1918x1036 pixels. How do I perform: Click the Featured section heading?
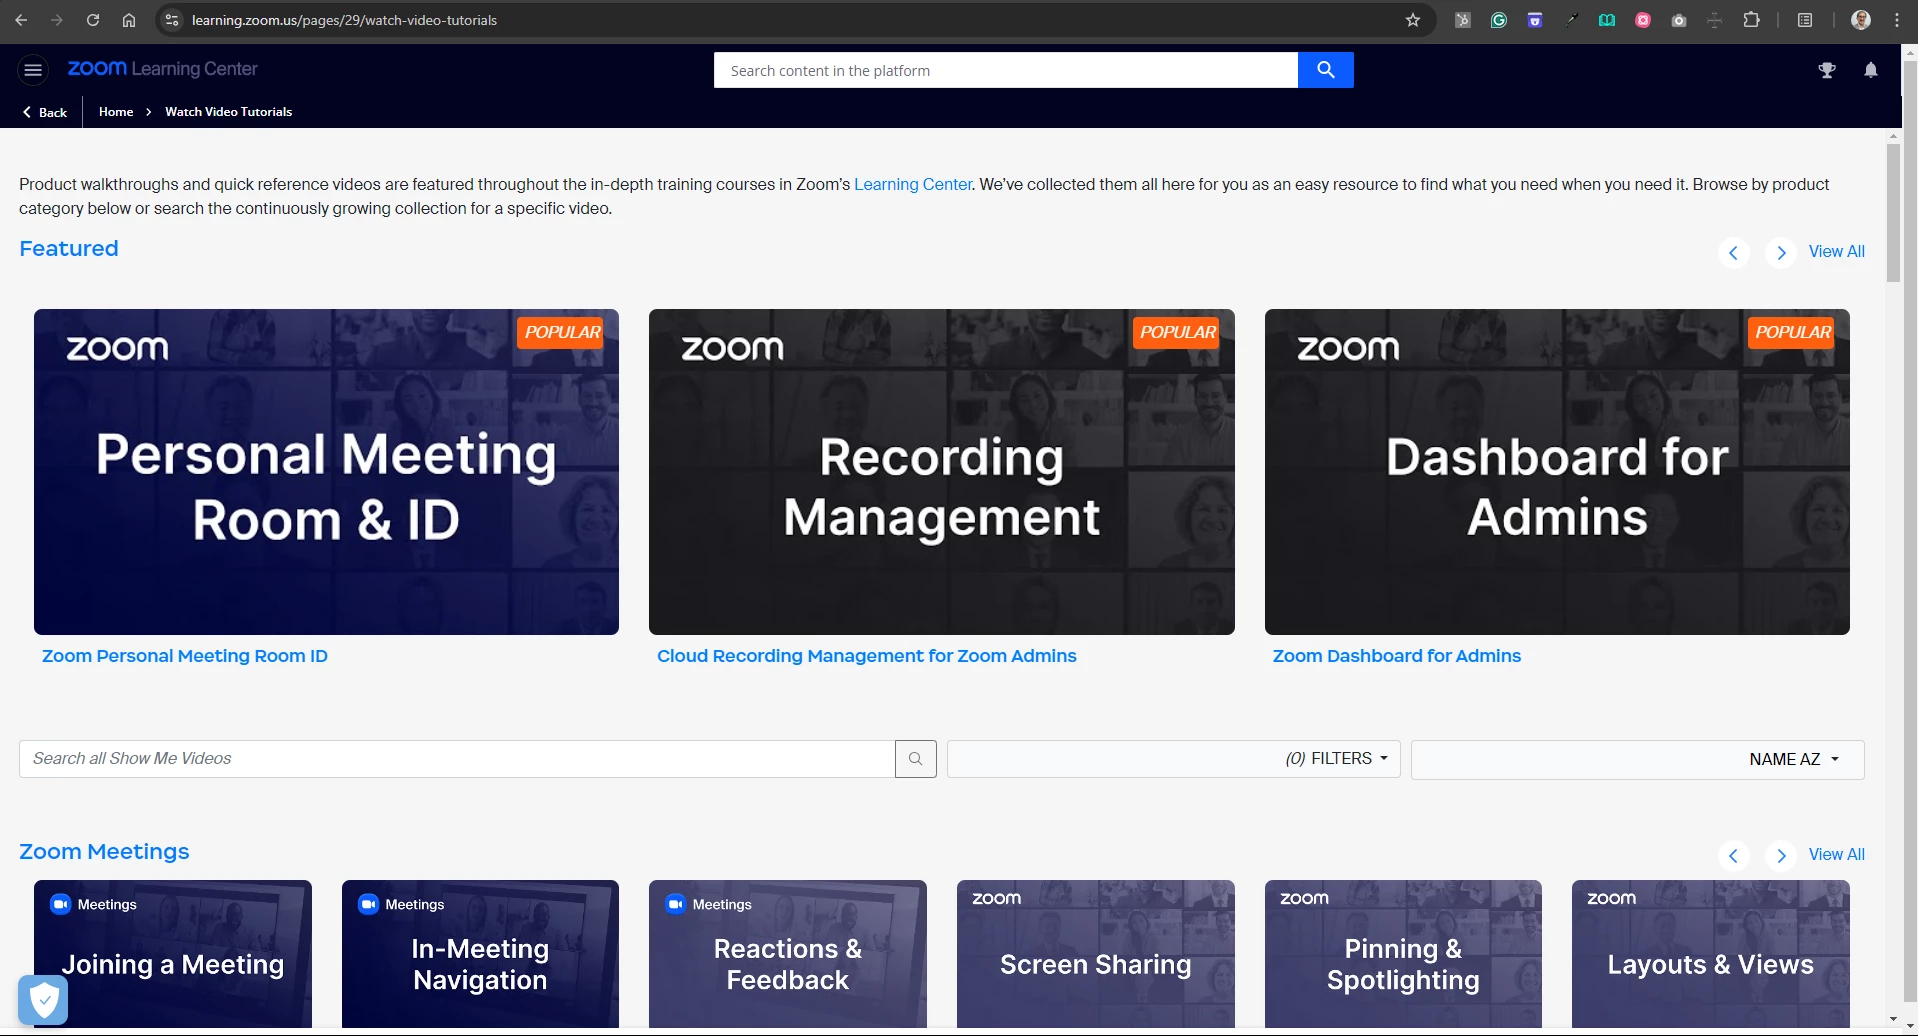[69, 248]
